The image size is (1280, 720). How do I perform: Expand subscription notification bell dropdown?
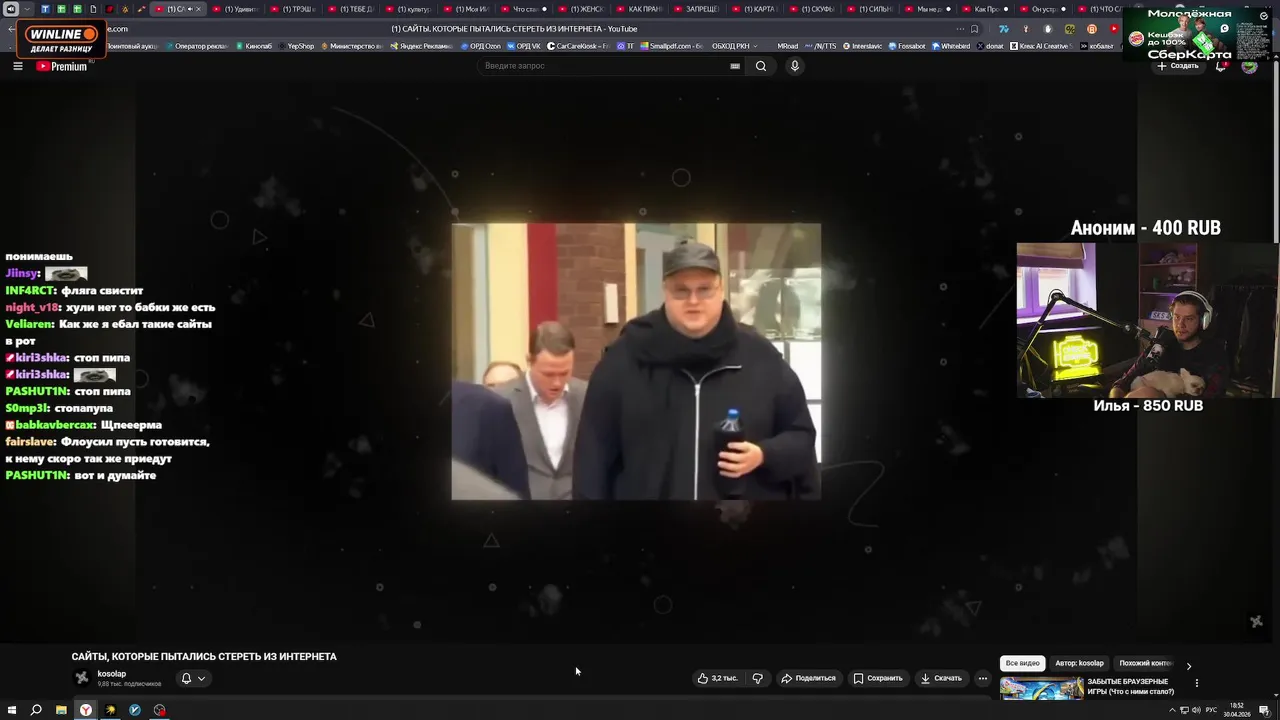pyautogui.click(x=193, y=678)
